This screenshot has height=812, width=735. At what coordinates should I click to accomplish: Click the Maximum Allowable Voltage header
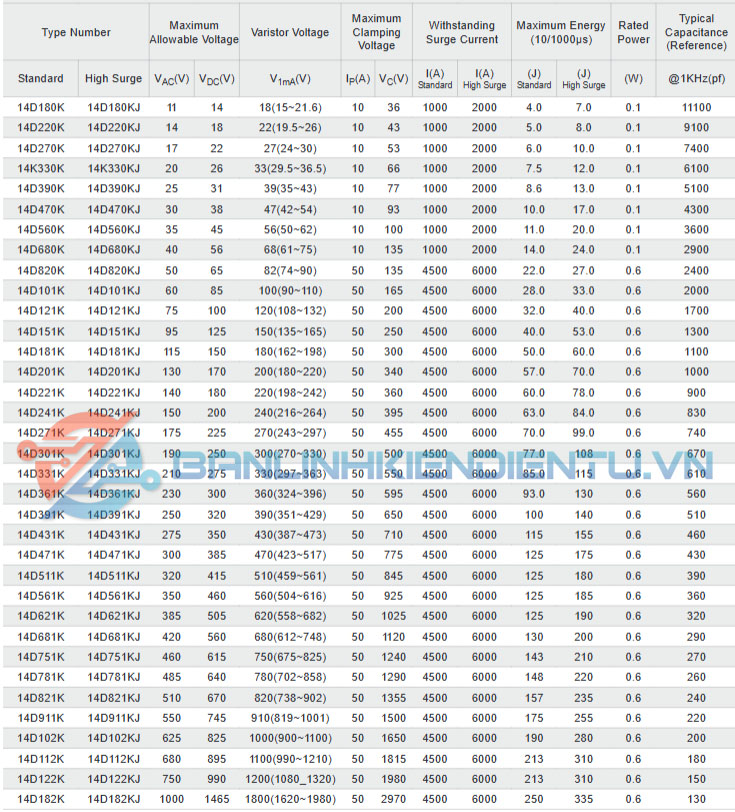point(194,32)
